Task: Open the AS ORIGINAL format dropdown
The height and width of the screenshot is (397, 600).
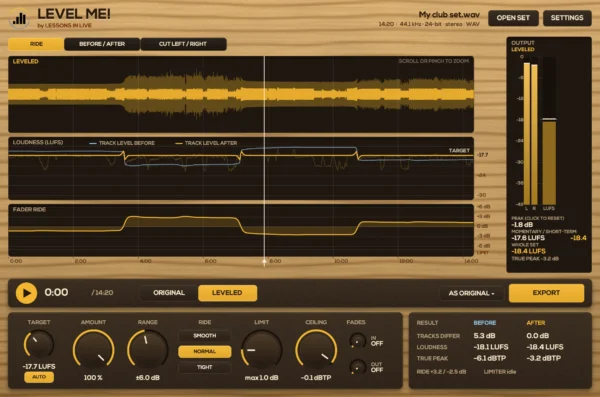Action: pos(471,293)
